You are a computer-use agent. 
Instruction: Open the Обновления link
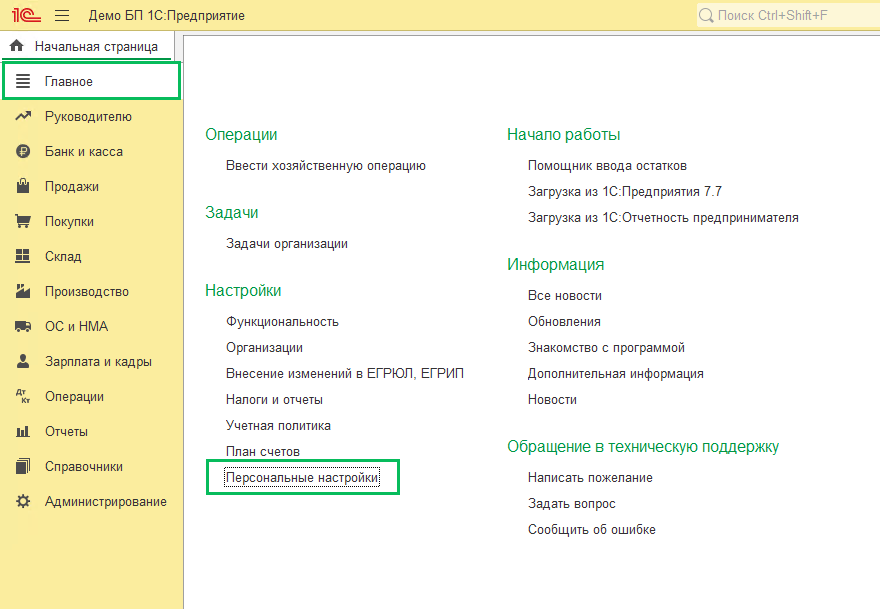pos(564,322)
